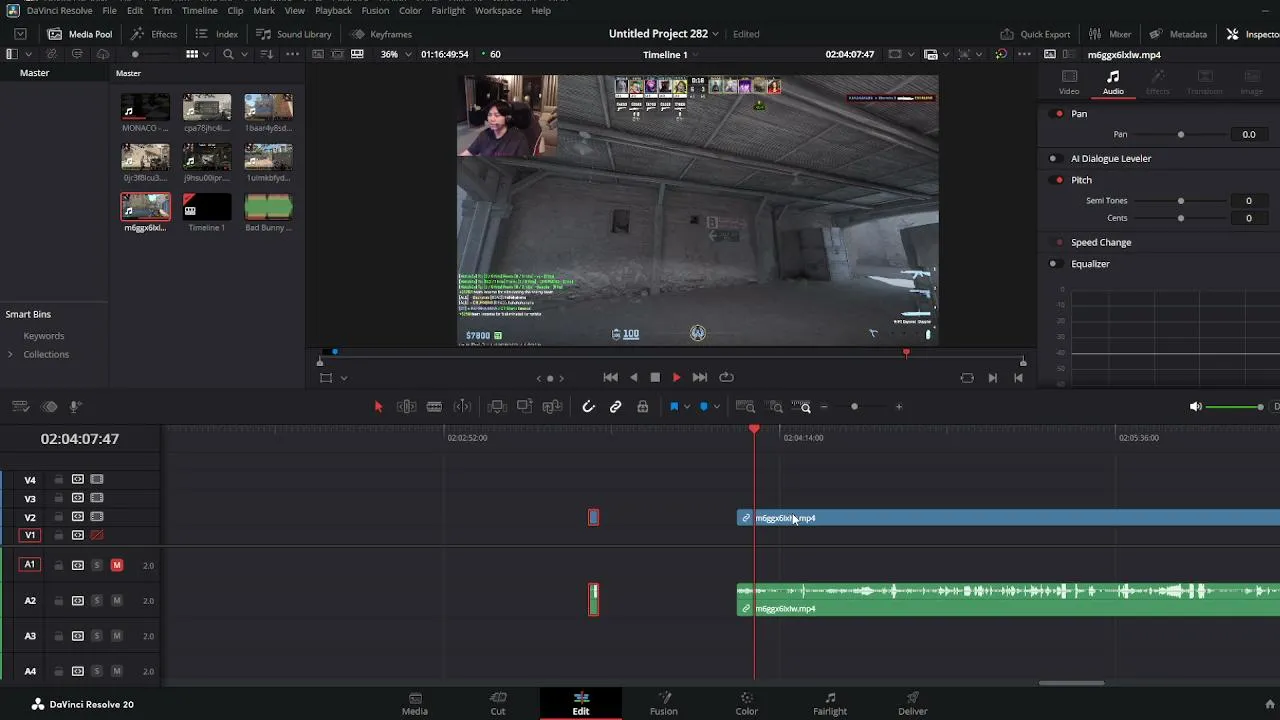1280x720 pixels.
Task: Adjust the timeline zoom slider handle
Action: [x=854, y=407]
